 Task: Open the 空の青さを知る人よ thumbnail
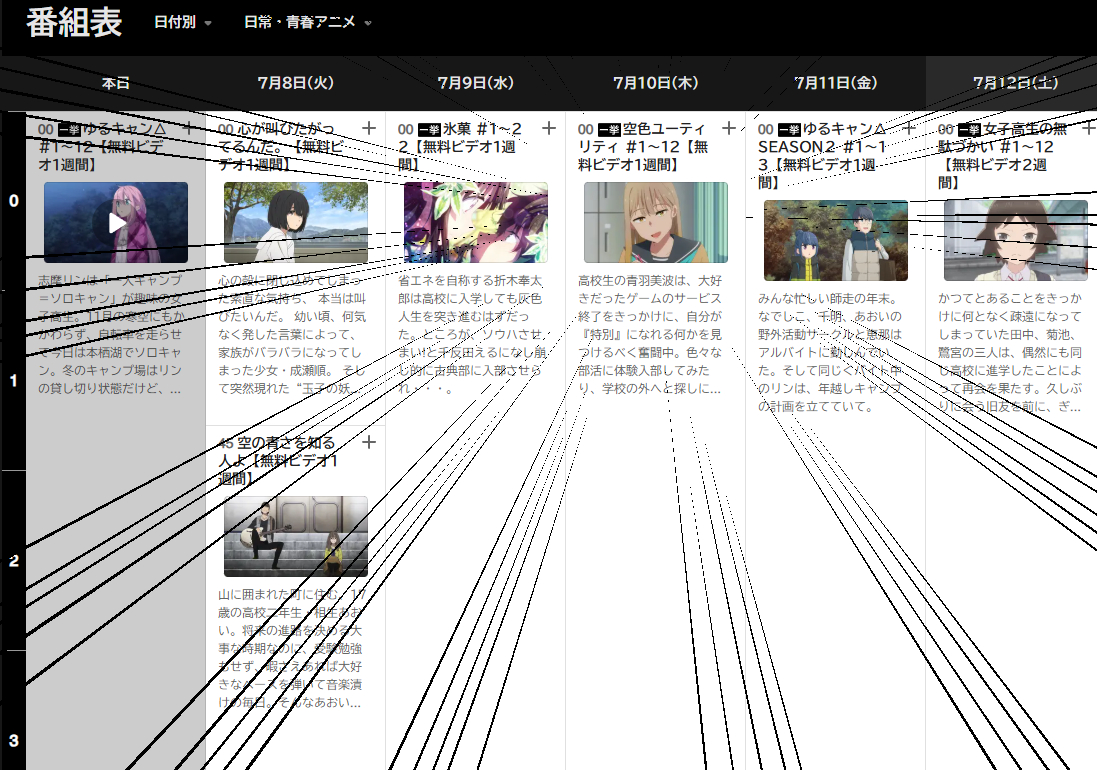296,536
